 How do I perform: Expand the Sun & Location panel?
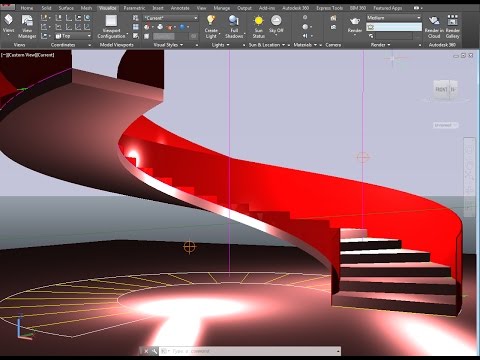[267, 45]
